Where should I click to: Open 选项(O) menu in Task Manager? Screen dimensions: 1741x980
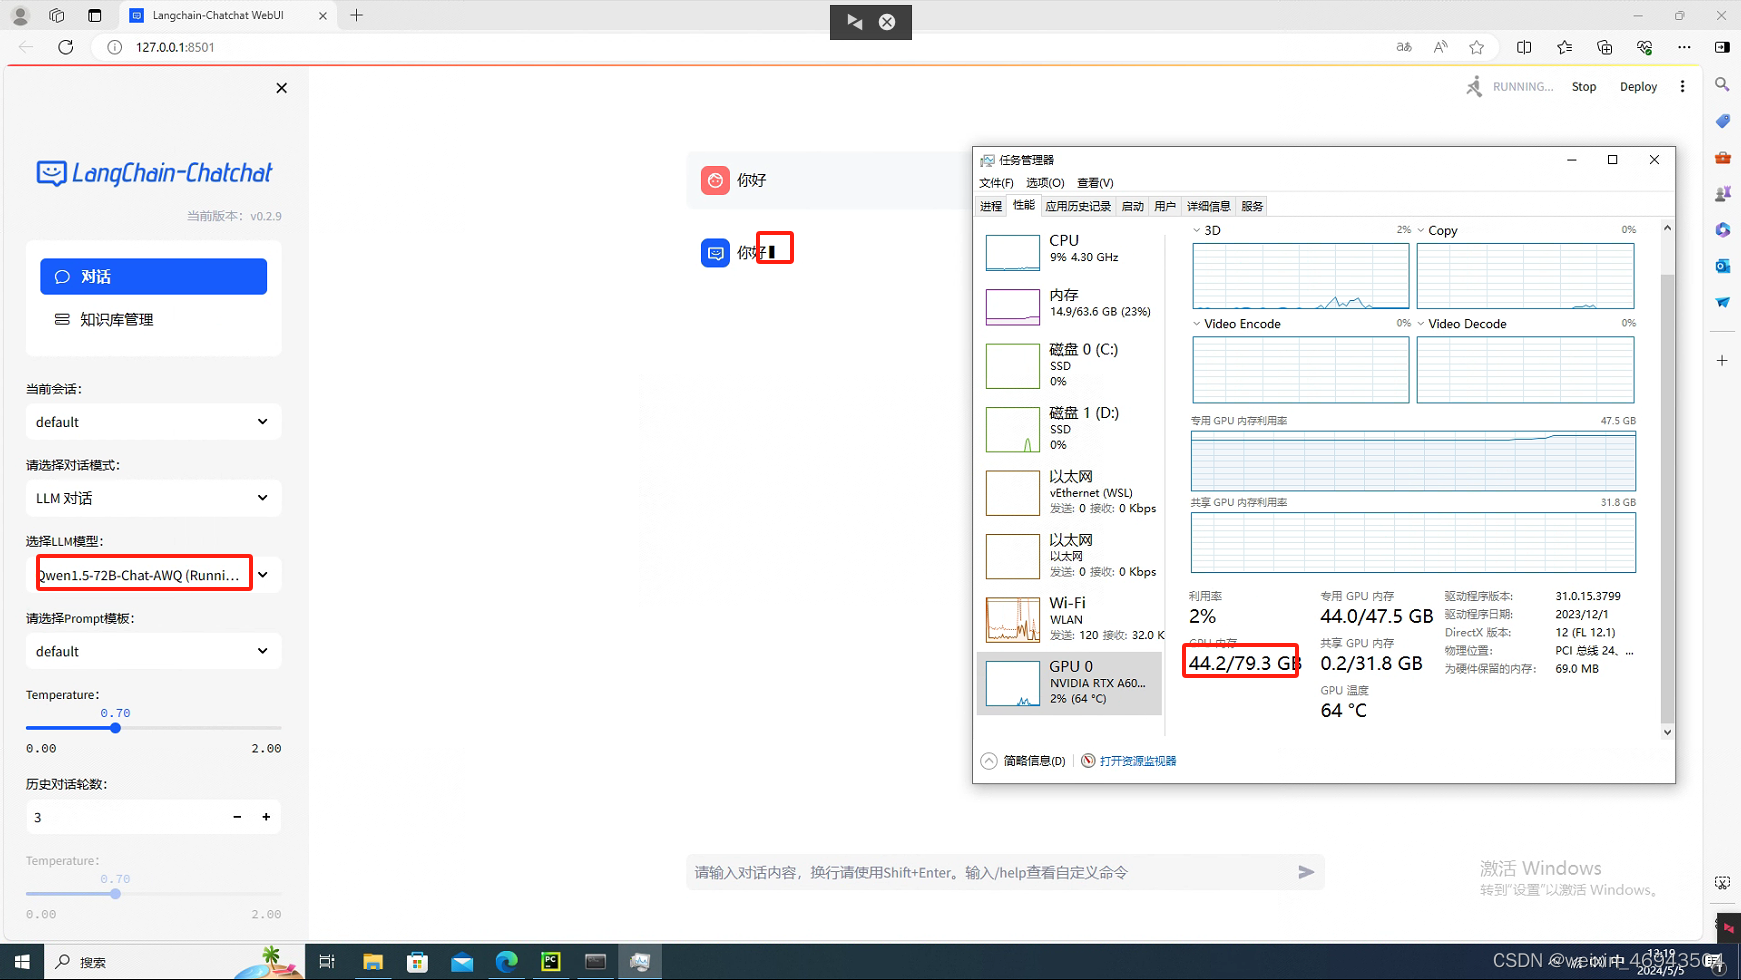[1045, 183]
